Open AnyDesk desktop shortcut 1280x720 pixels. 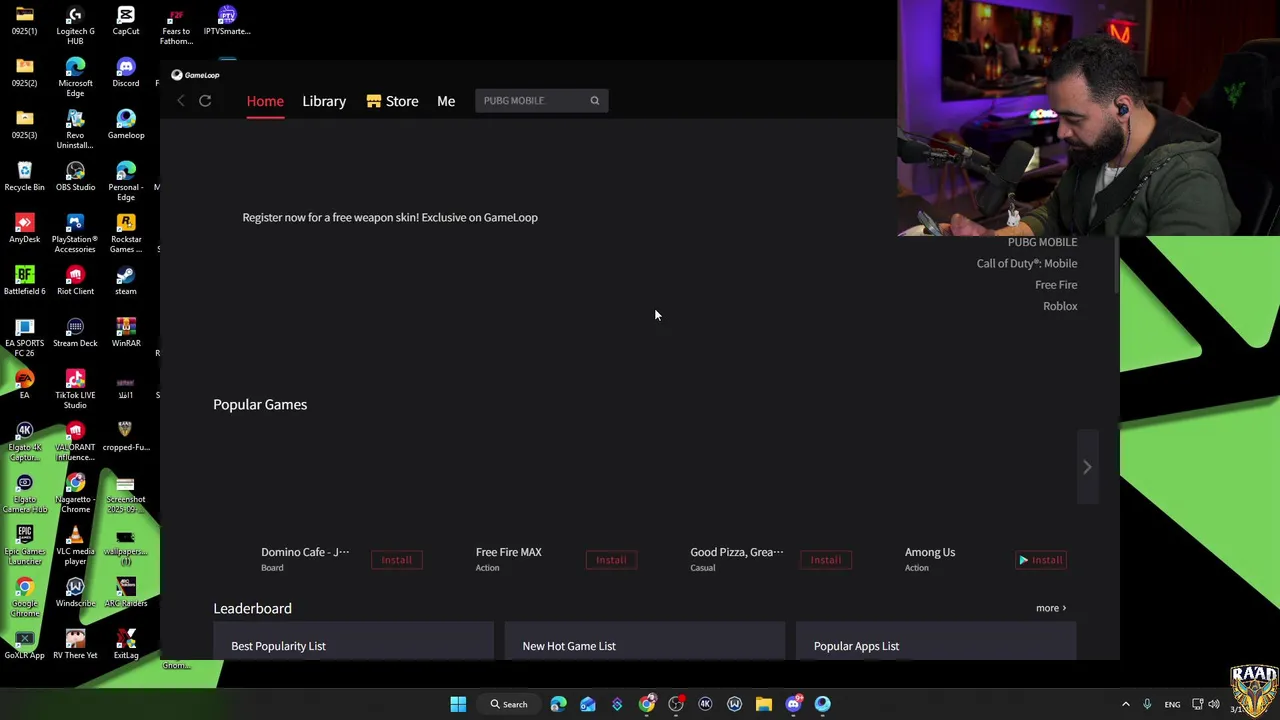[x=25, y=229]
